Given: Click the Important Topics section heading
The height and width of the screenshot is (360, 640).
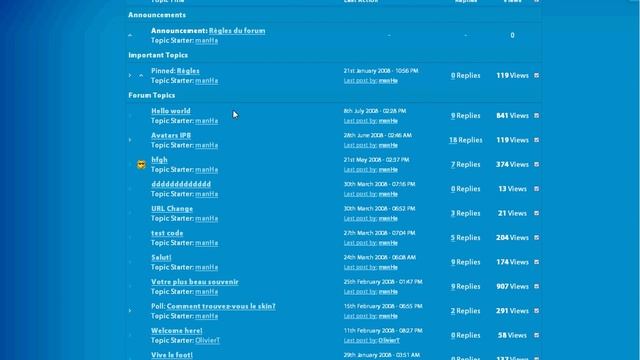Looking at the screenshot, I should 158,56.
